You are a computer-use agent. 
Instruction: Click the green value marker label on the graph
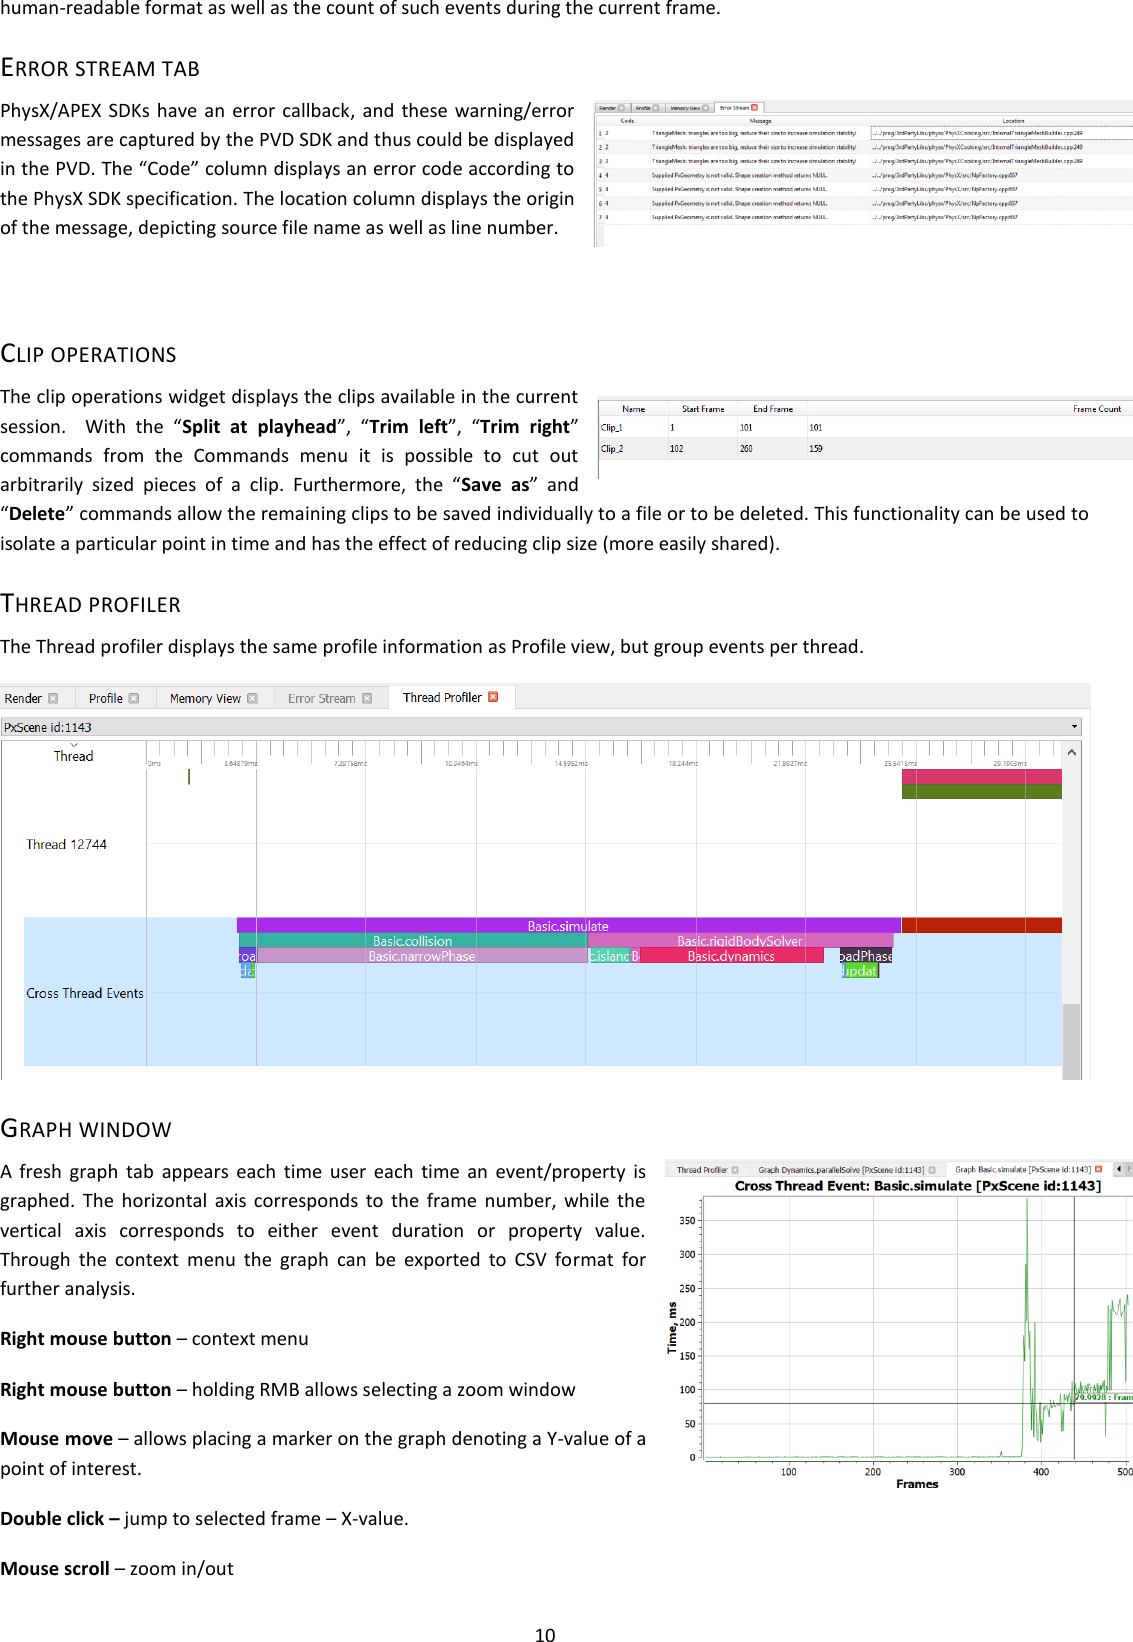[x=1103, y=1397]
